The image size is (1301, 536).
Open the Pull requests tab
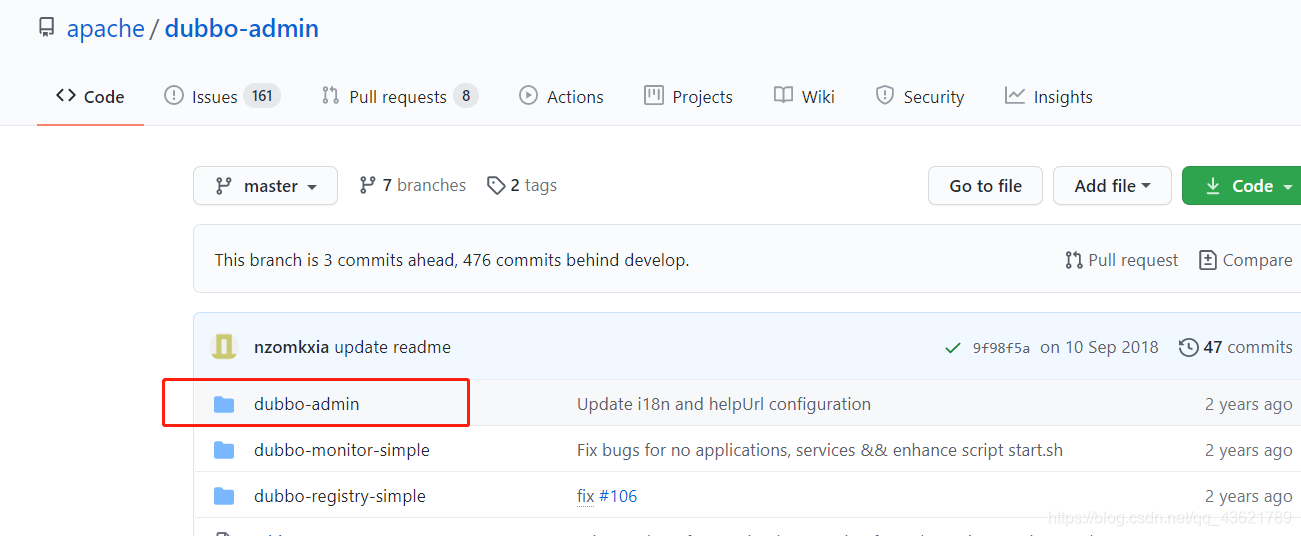click(x=399, y=97)
